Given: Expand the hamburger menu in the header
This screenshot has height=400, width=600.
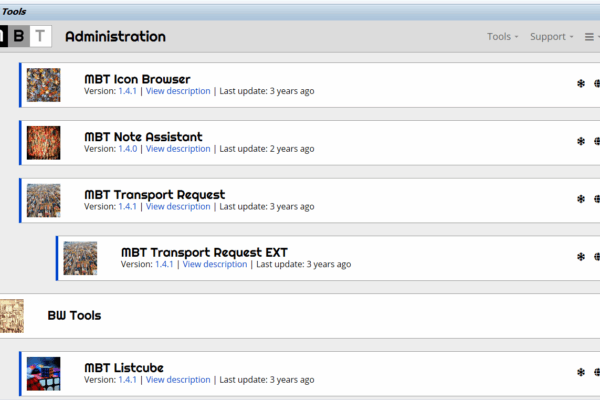Looking at the screenshot, I should 591,37.
